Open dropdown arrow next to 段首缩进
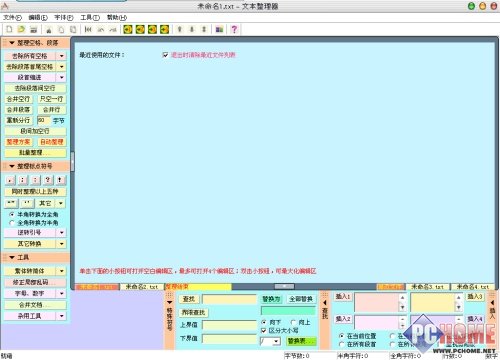Image resolution: width=500 pixels, height=360 pixels. point(62,77)
